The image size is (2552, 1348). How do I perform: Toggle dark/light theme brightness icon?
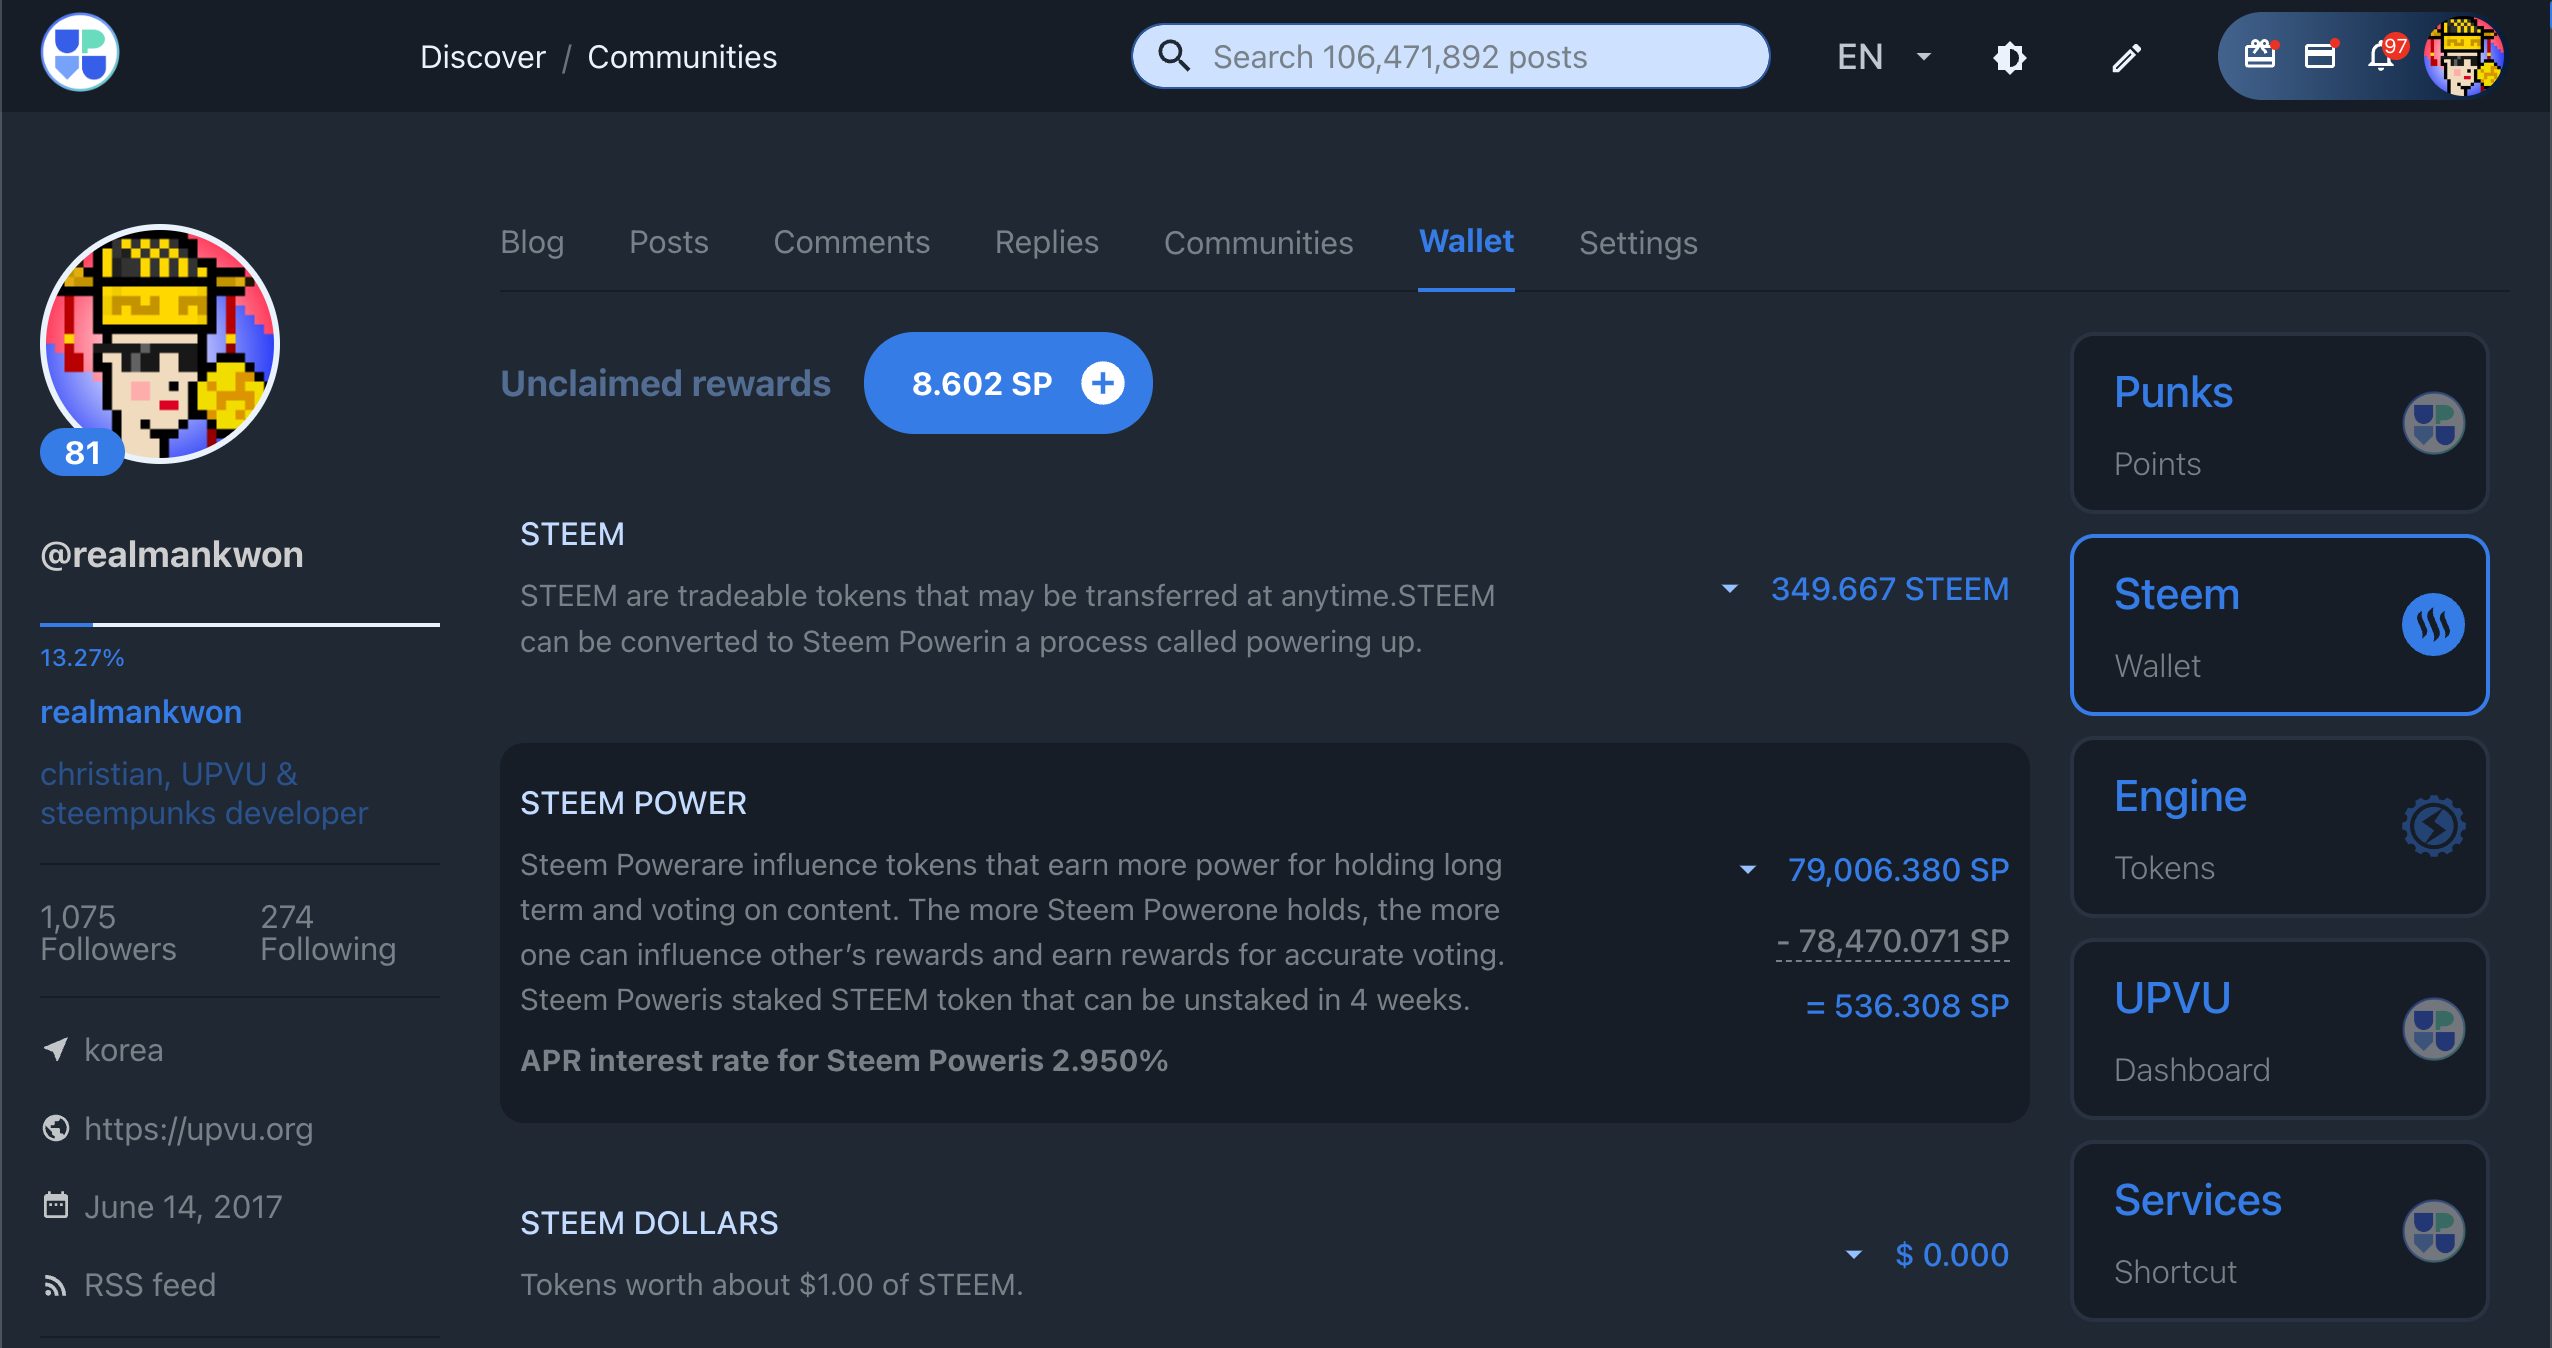click(x=2009, y=57)
